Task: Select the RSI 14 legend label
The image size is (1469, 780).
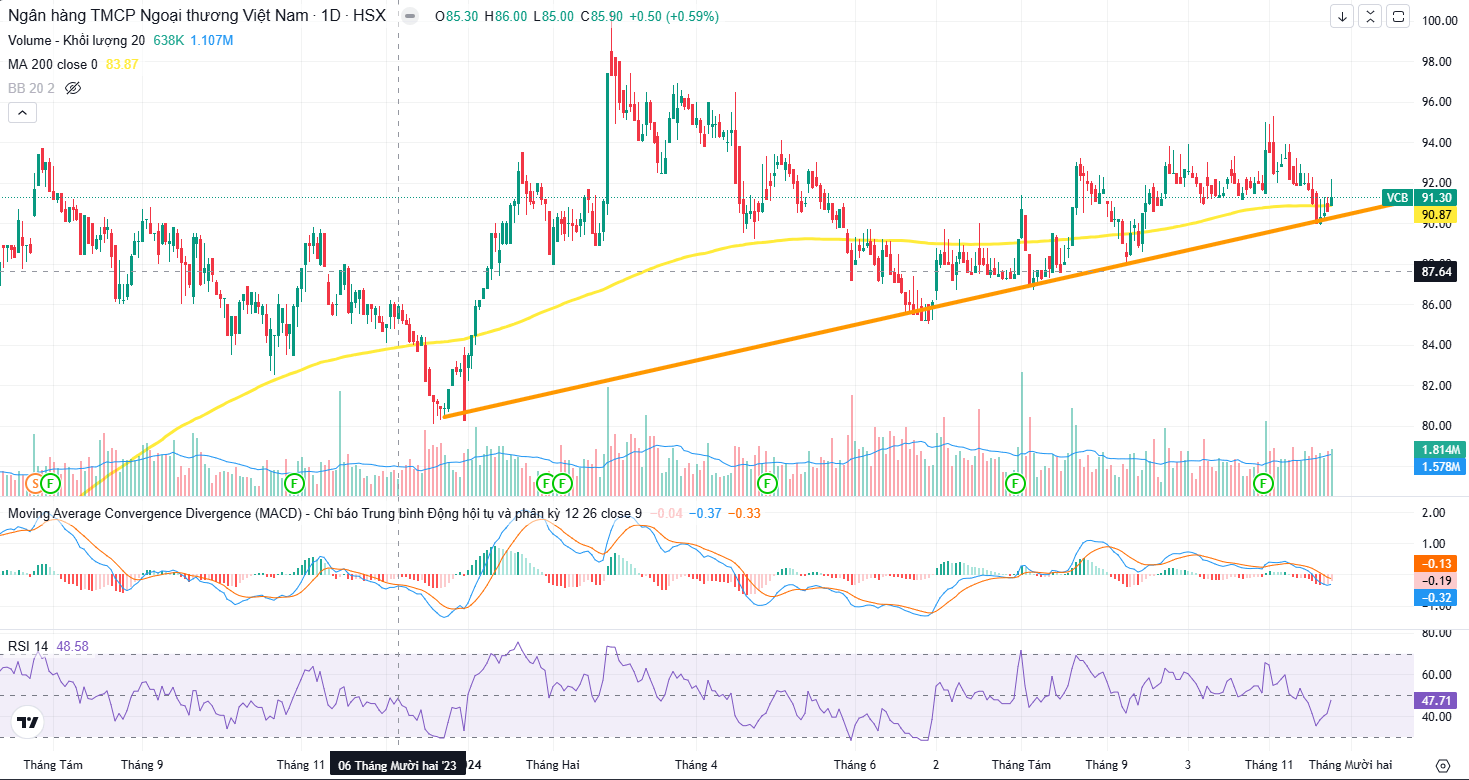Action: pyautogui.click(x=28, y=647)
